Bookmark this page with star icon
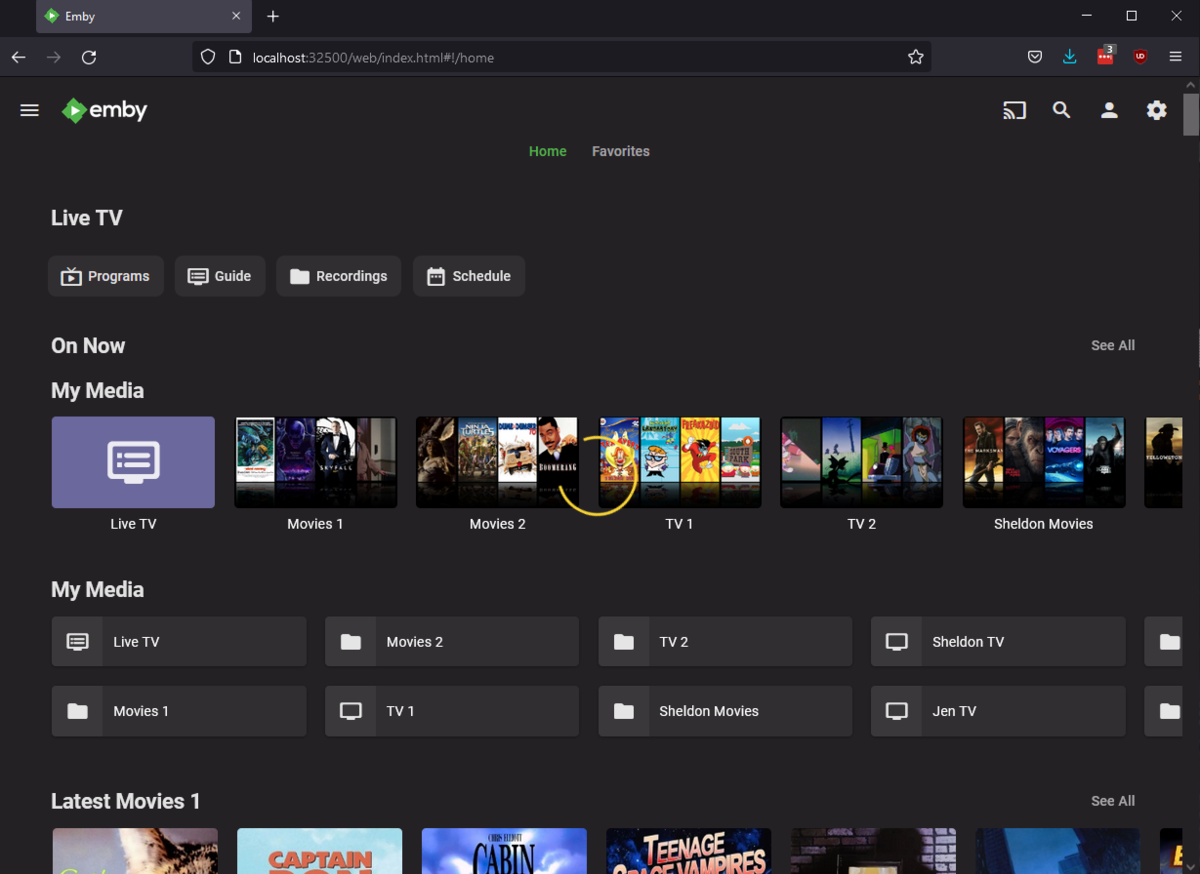The image size is (1200, 874). coord(915,57)
